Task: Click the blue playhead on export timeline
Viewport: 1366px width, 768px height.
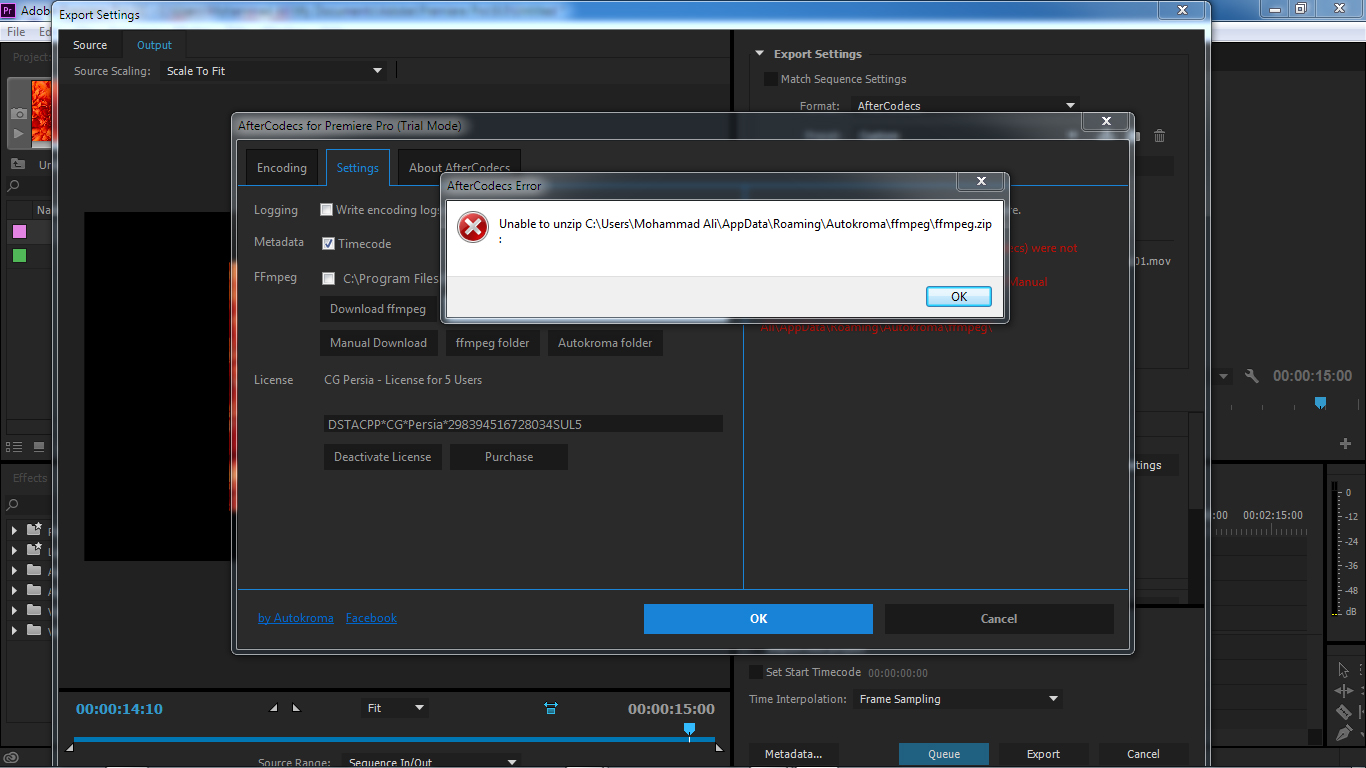Action: [689, 731]
